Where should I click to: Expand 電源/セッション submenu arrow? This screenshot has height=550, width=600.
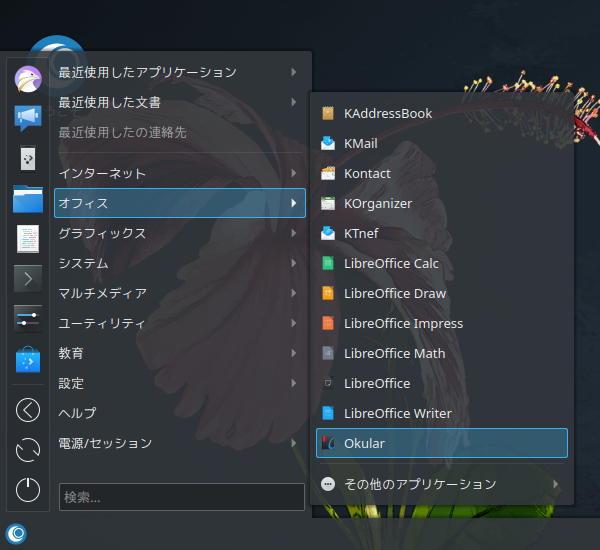point(293,443)
